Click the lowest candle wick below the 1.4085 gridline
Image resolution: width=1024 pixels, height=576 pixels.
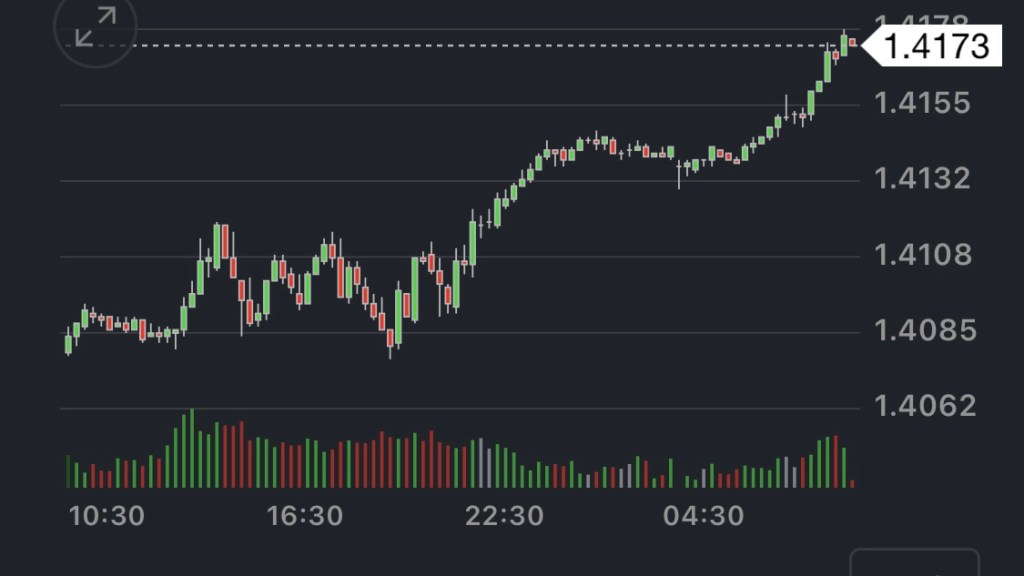[x=390, y=350]
